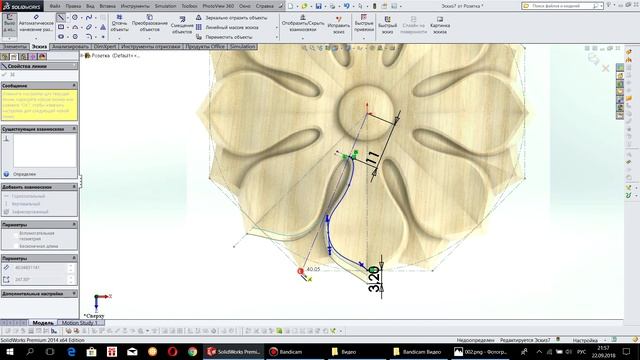Switch to the Элементы tab
Screen dimensions: 640x360
tap(15, 47)
